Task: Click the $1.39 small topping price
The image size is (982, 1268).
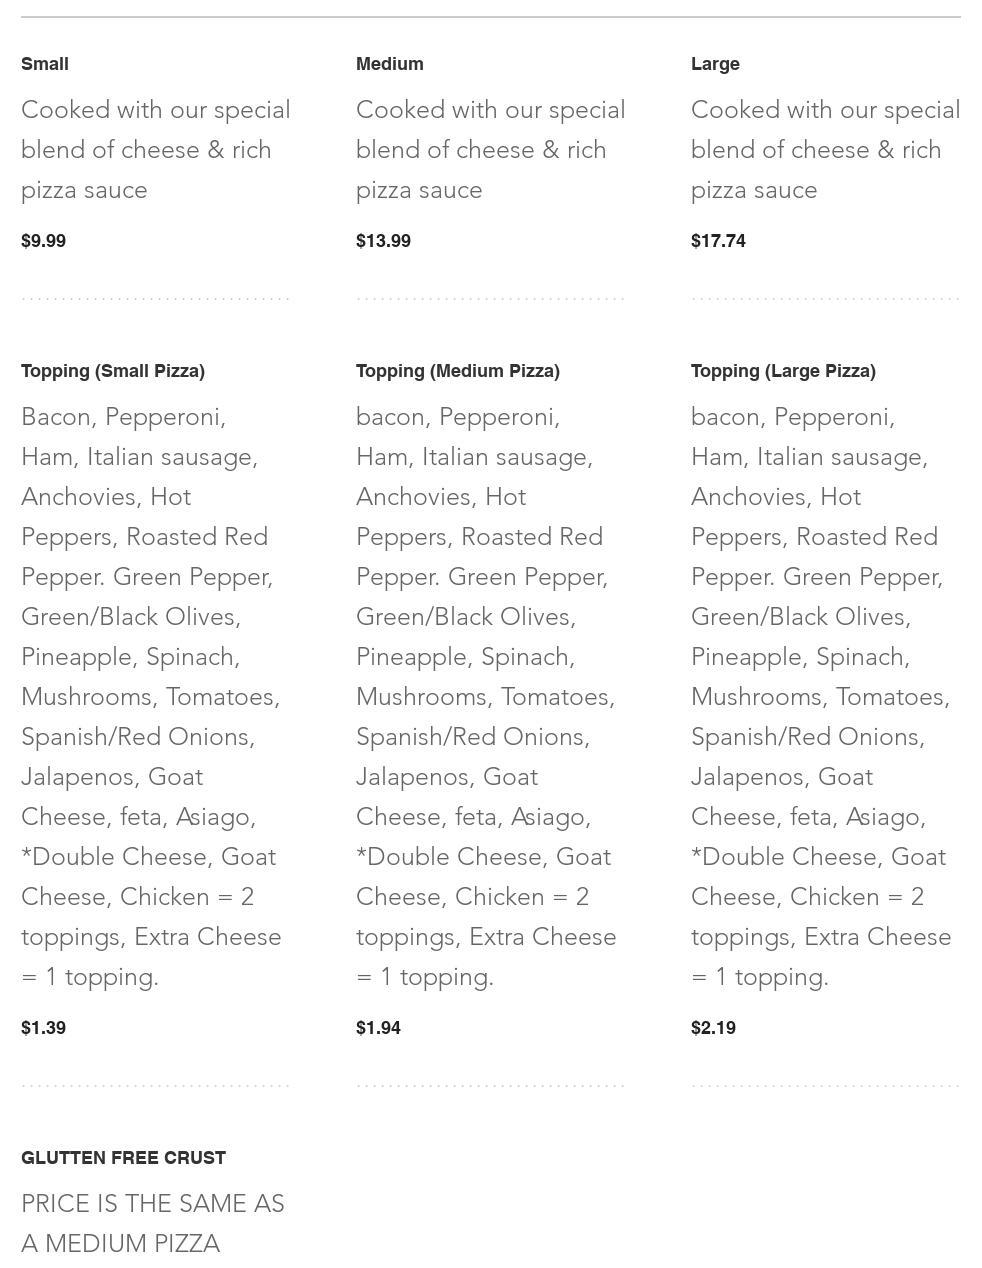Action: 44,1028
